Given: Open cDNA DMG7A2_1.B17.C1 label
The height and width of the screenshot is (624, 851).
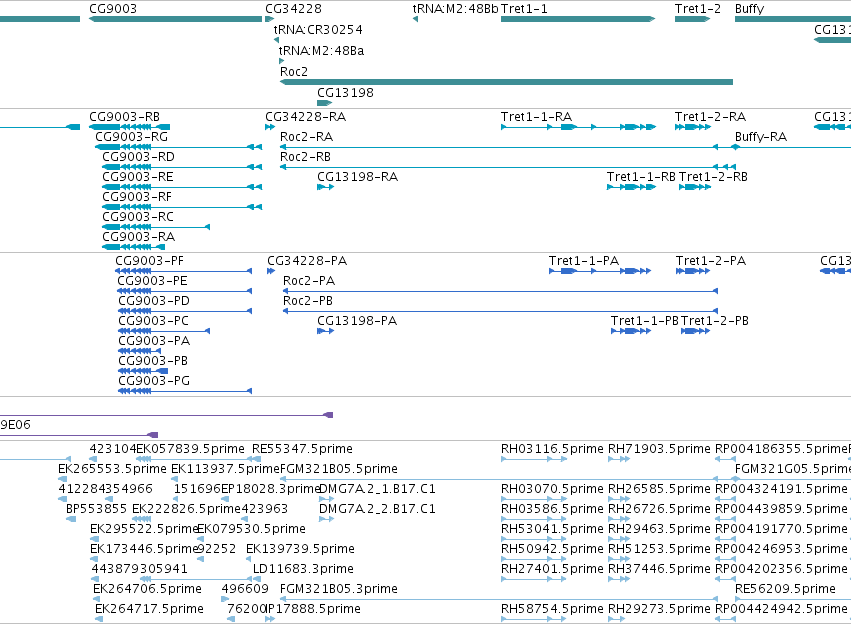Looking at the screenshot, I should click(377, 489).
